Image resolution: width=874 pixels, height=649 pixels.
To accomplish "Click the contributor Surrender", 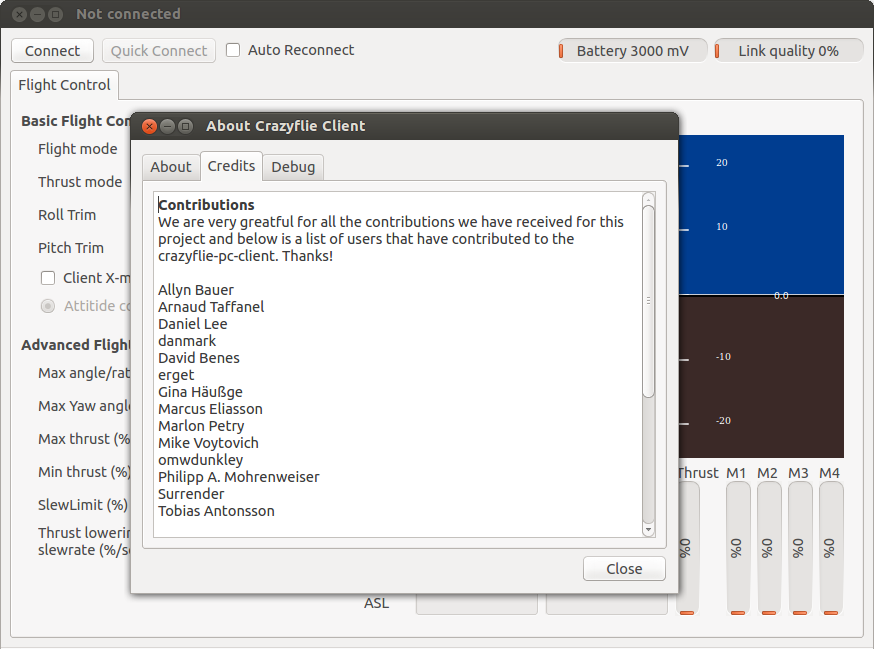I will [191, 494].
